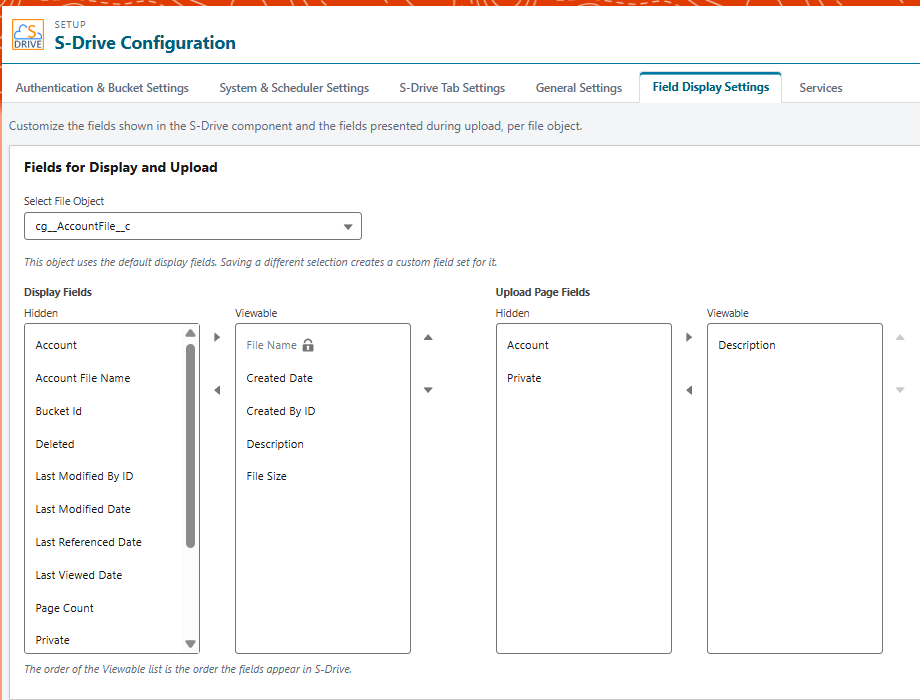Move Display Viewable field down
This screenshot has height=700, width=920.
click(x=428, y=390)
